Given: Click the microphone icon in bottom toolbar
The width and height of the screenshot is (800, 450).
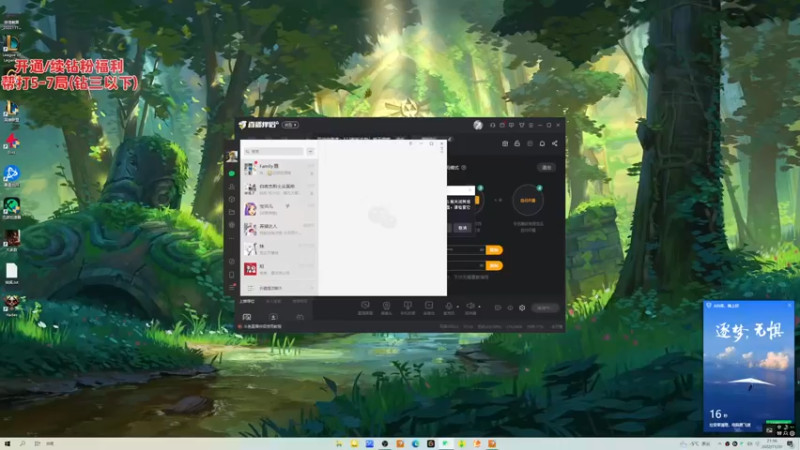Looking at the screenshot, I should click(x=449, y=306).
